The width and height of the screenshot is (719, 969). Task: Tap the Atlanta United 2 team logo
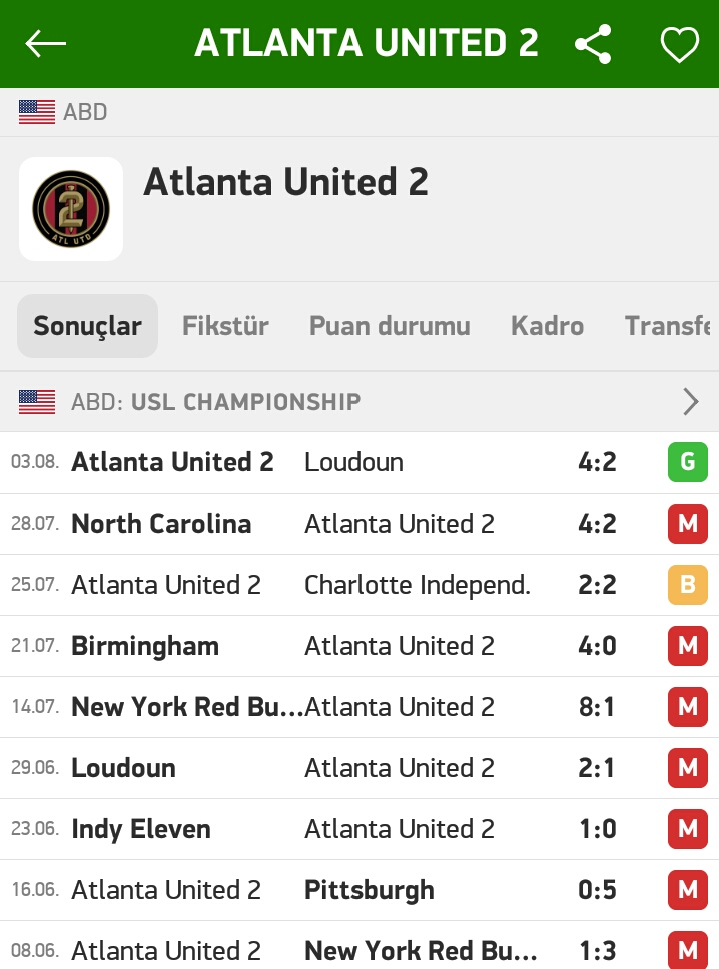point(71,209)
